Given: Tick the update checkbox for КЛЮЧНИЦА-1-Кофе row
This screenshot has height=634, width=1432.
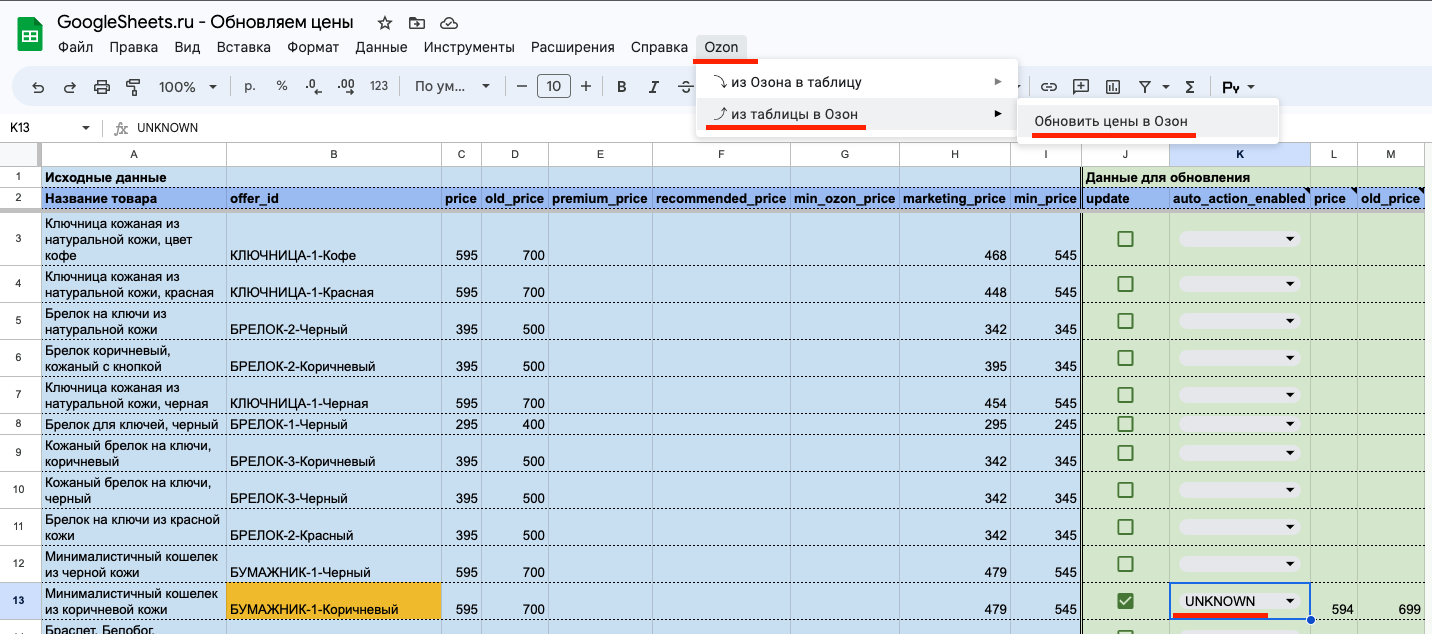Looking at the screenshot, I should click(1125, 239).
